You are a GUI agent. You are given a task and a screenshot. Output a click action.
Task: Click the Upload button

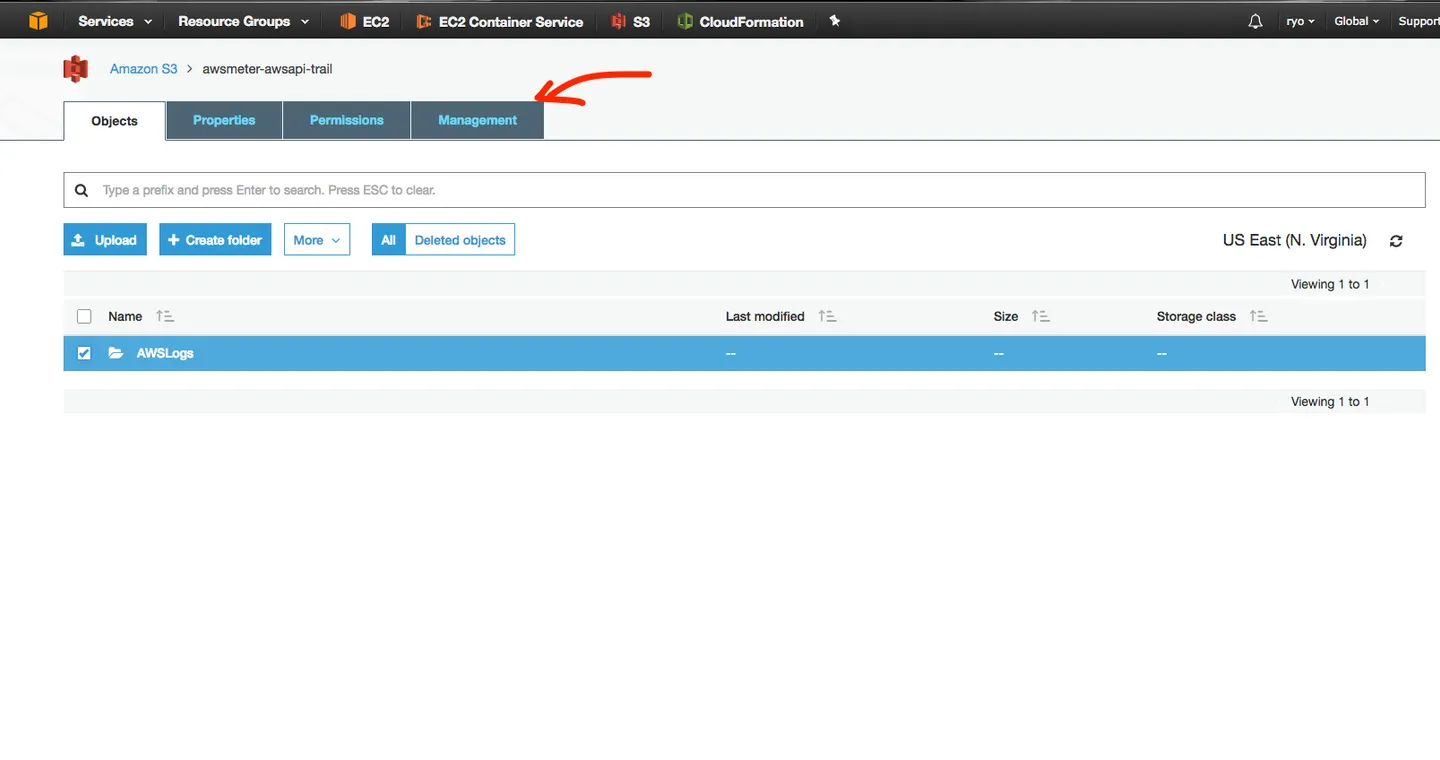pos(105,240)
